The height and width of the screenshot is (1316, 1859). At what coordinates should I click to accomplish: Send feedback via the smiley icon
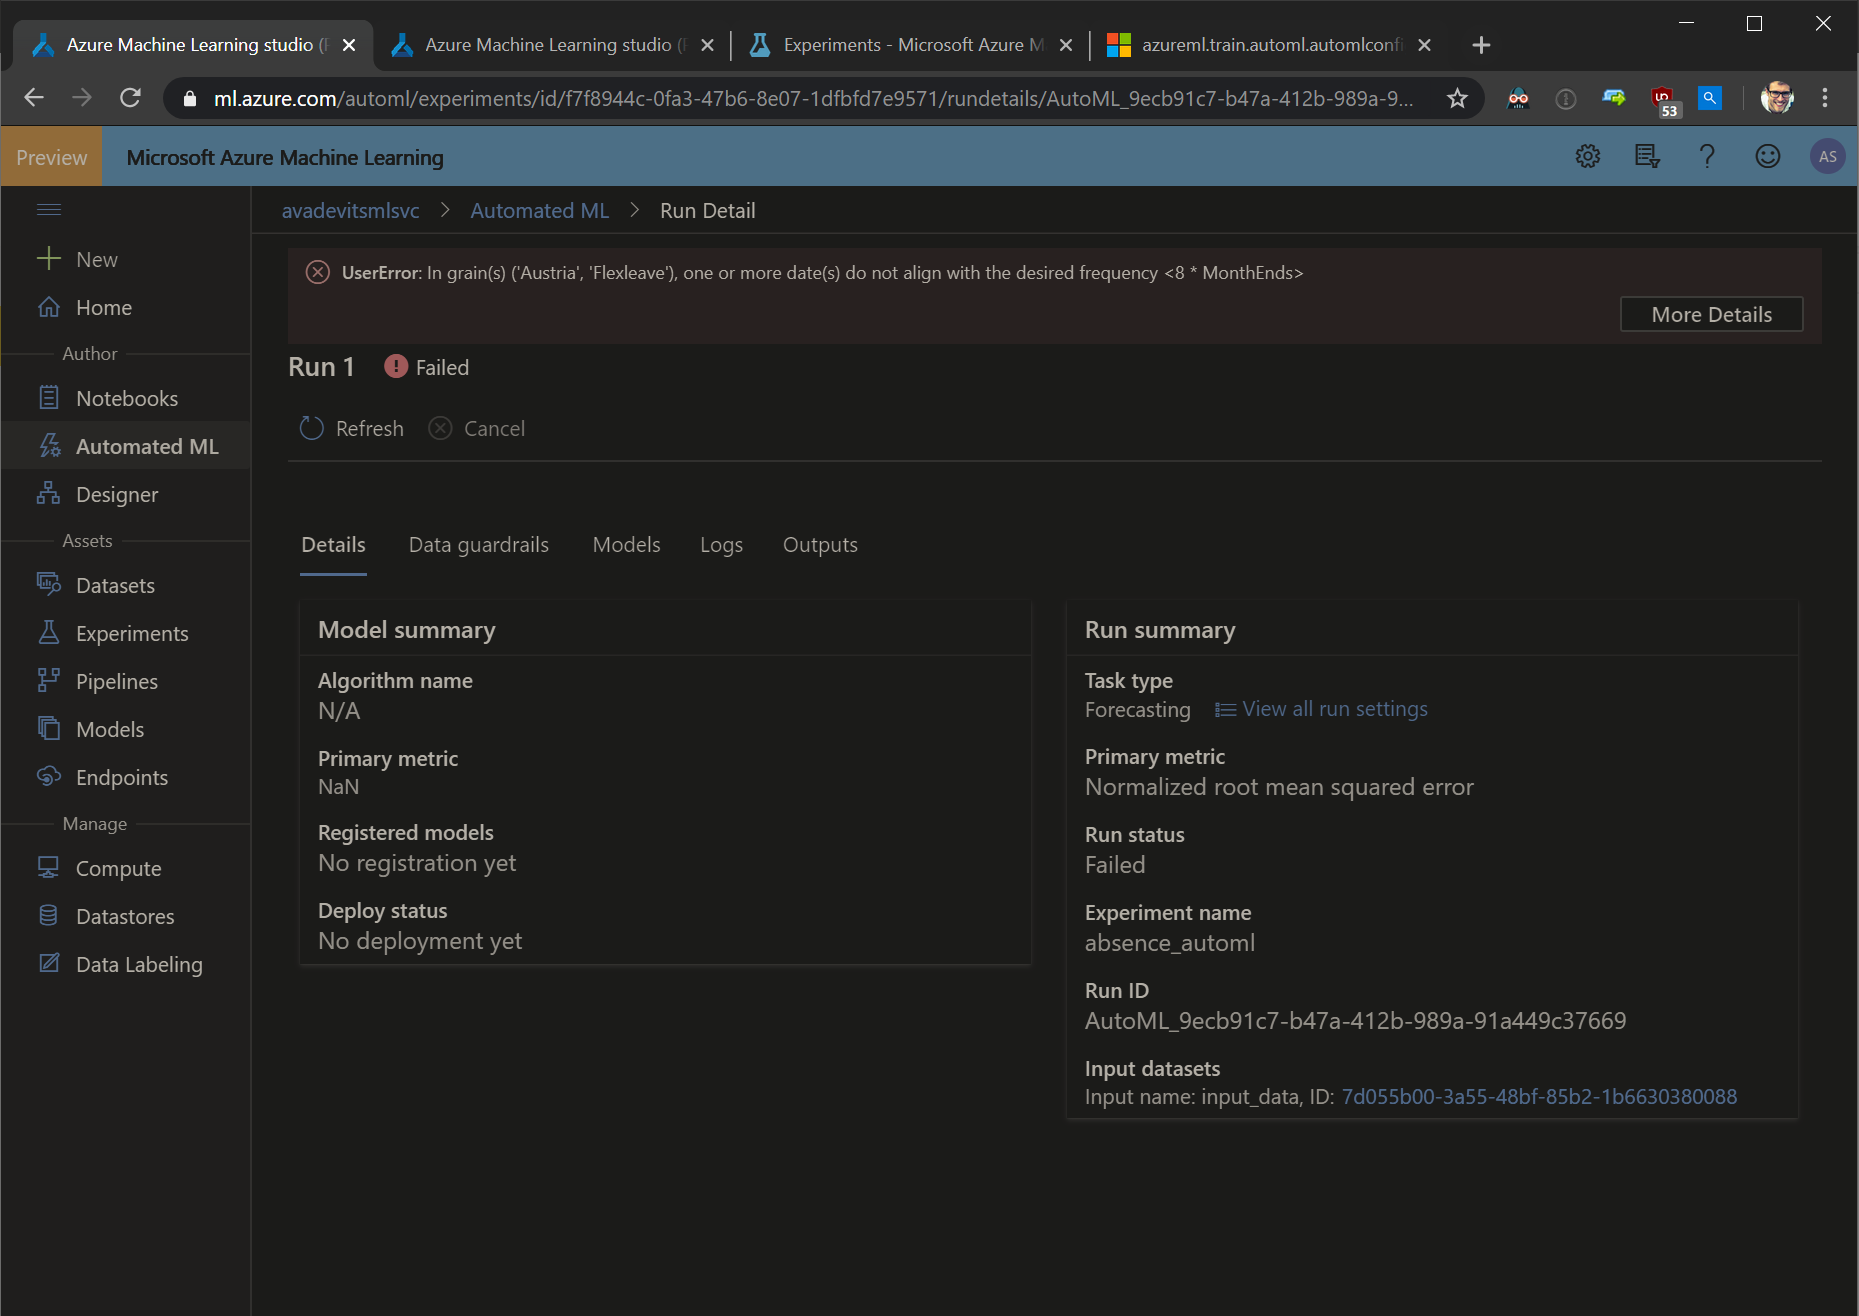[1768, 157]
